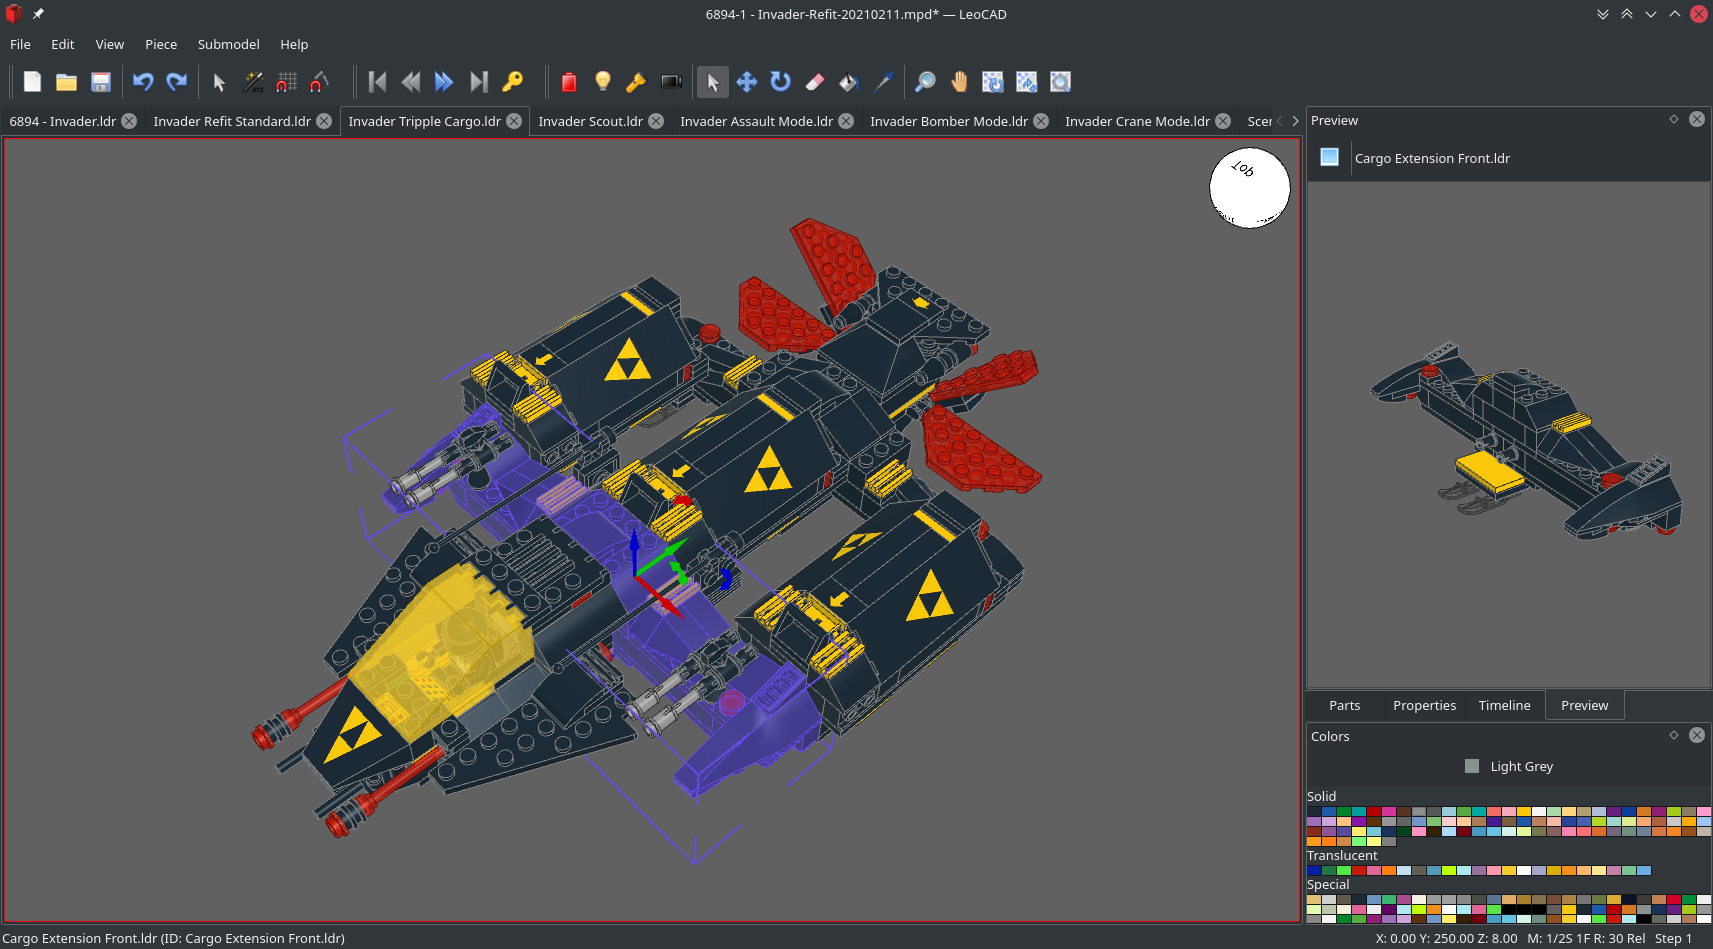Add a camera to the scene
This screenshot has width=1713, height=949.
click(x=671, y=82)
